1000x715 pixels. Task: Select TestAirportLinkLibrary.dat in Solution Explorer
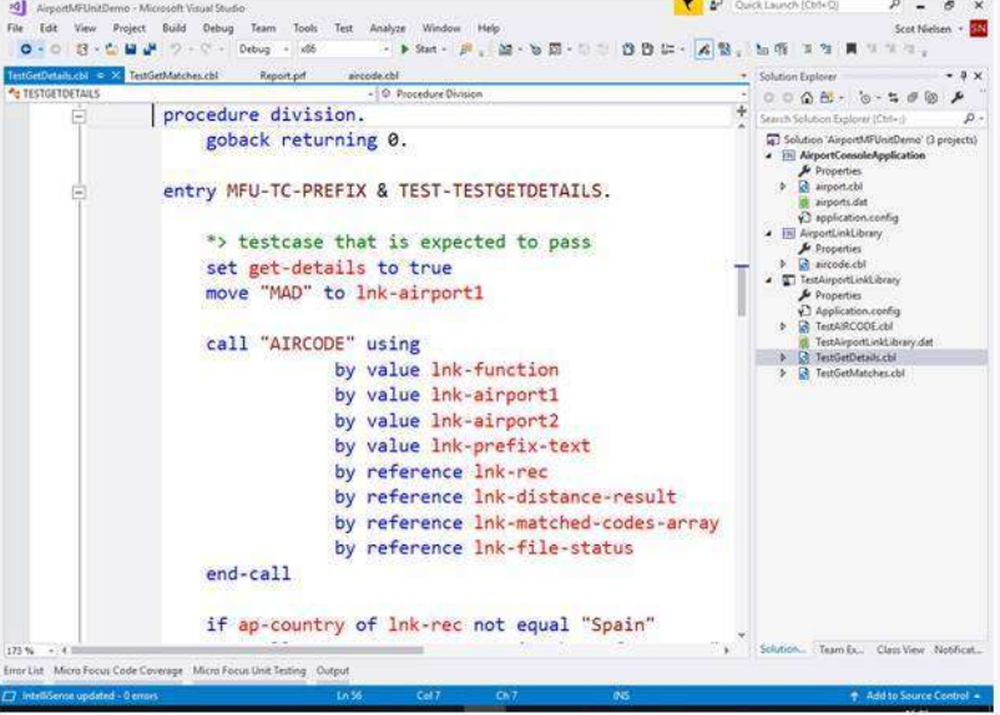pyautogui.click(x=874, y=343)
